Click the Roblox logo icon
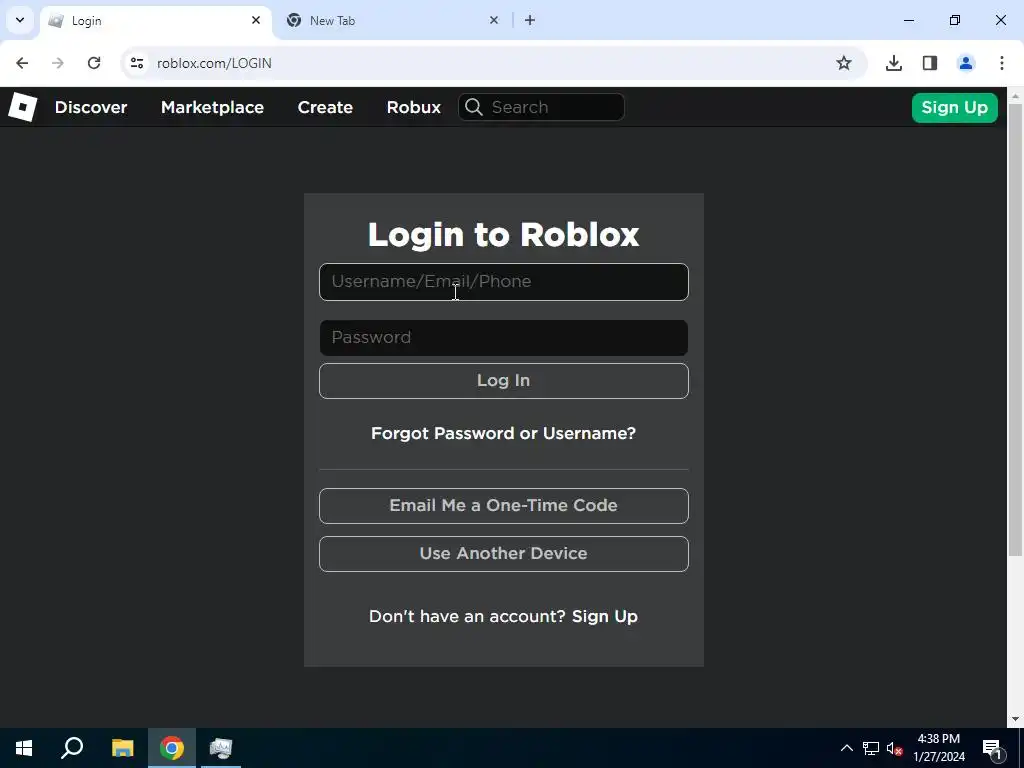Image resolution: width=1024 pixels, height=768 pixels. [22, 107]
